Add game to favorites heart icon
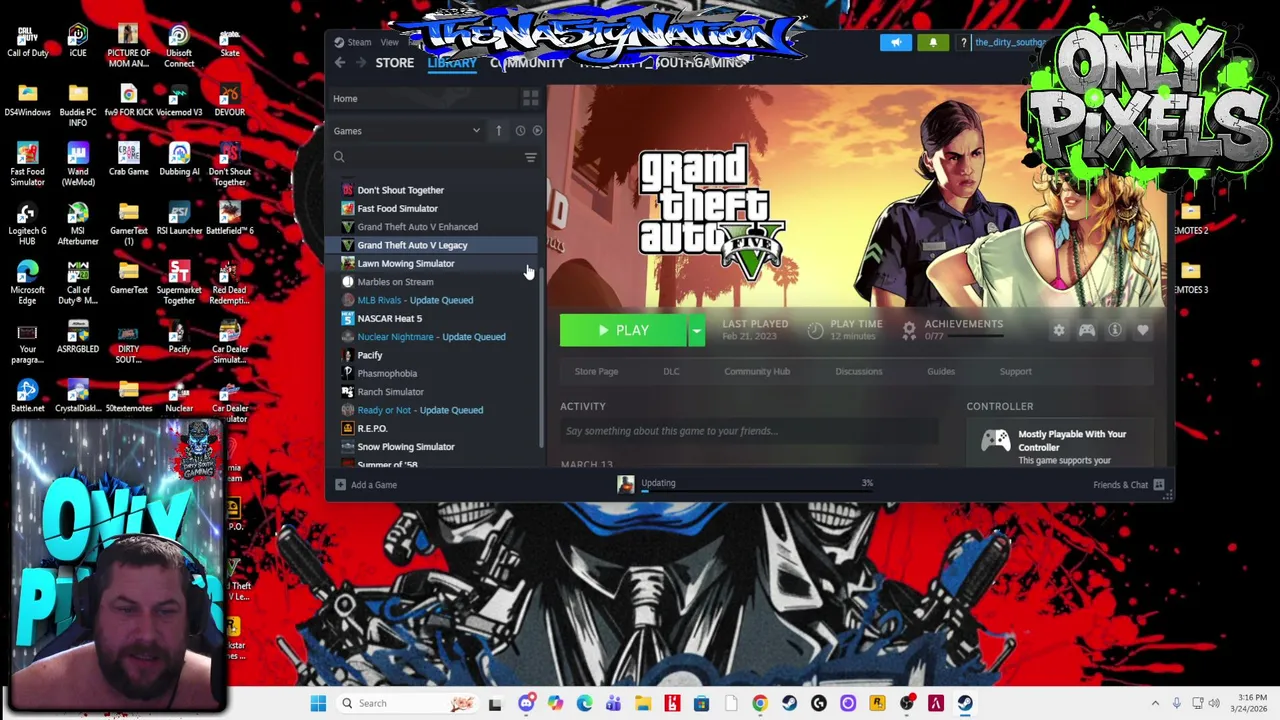Image resolution: width=1280 pixels, height=720 pixels. 1143,330
